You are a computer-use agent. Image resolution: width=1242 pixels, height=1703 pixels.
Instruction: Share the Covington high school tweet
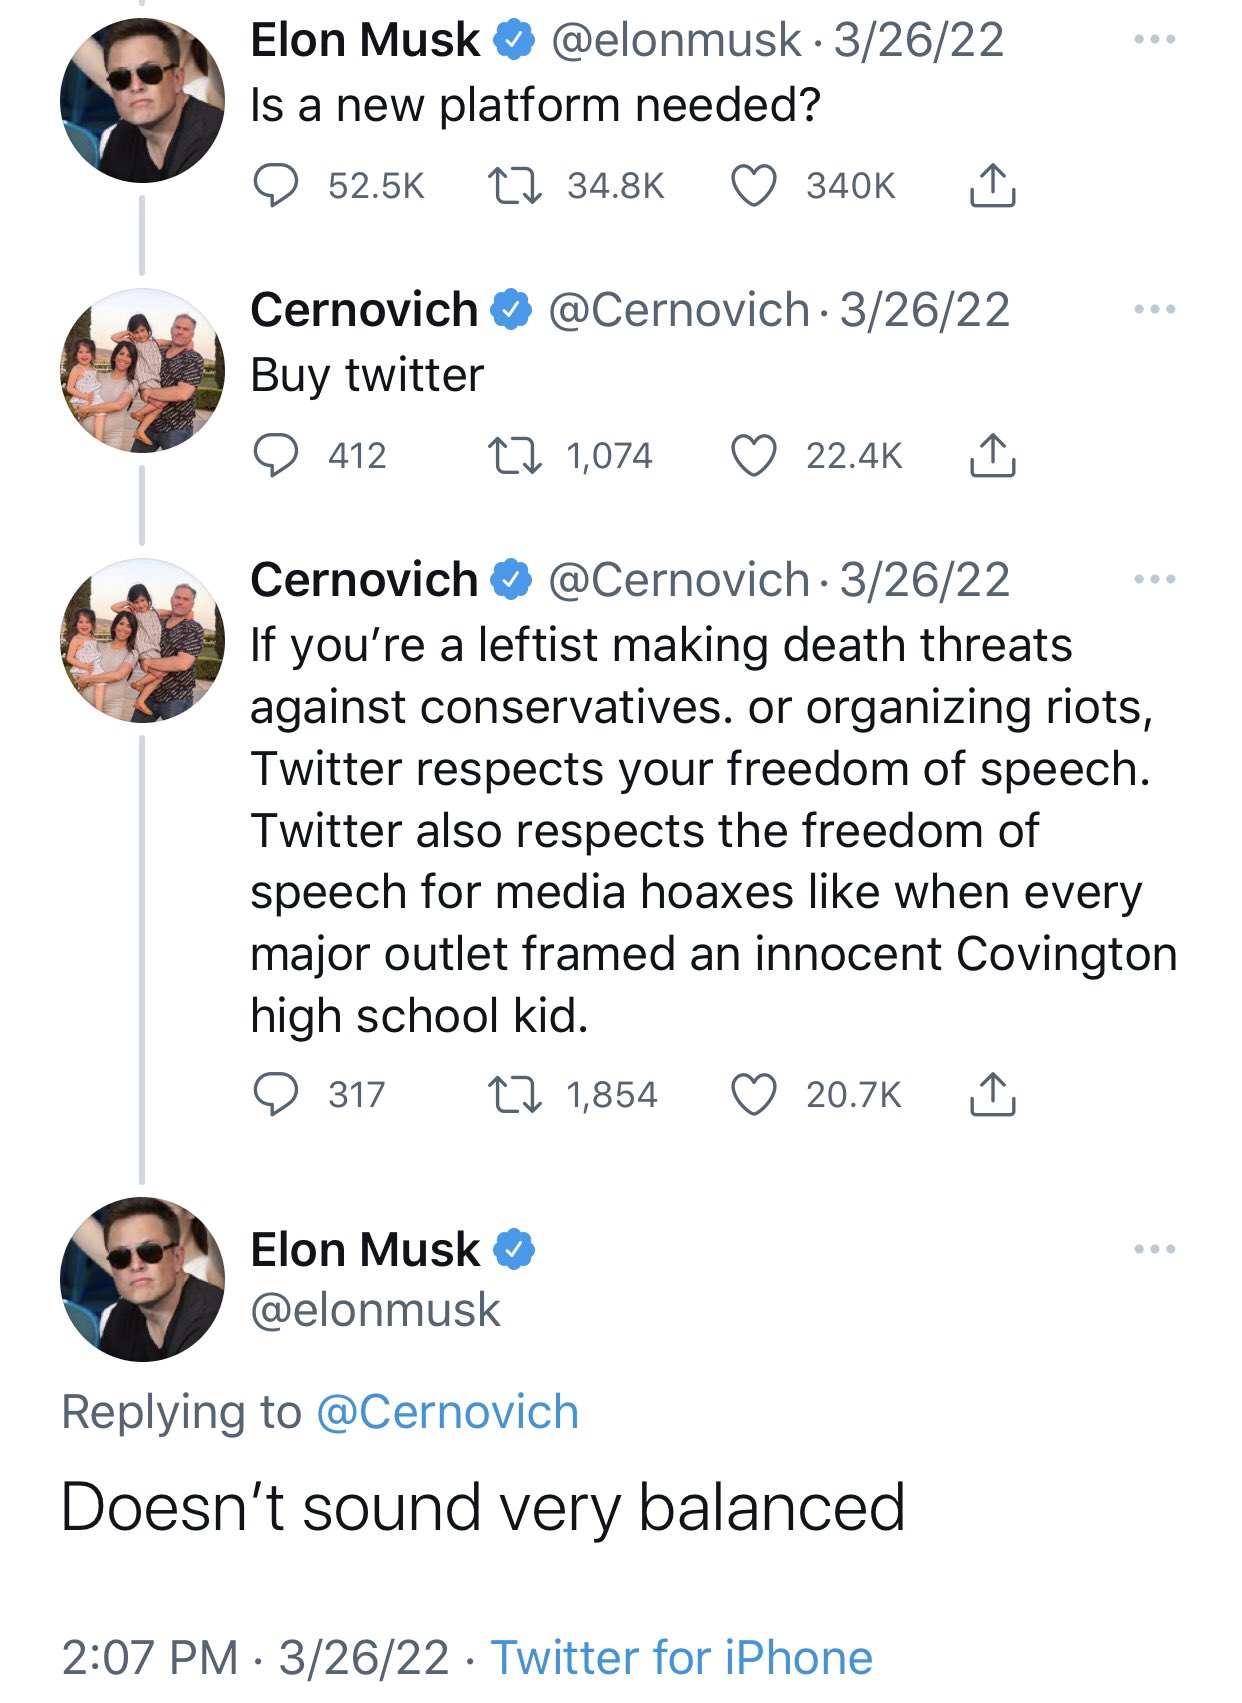(x=992, y=1094)
